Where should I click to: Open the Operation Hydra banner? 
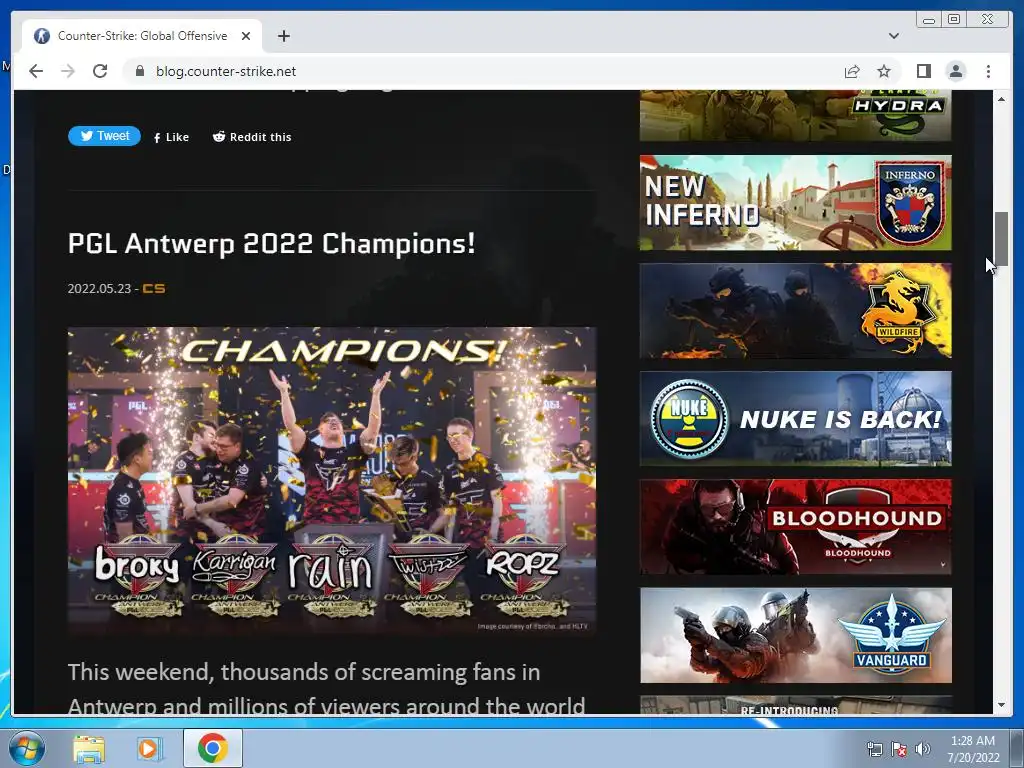pos(795,116)
